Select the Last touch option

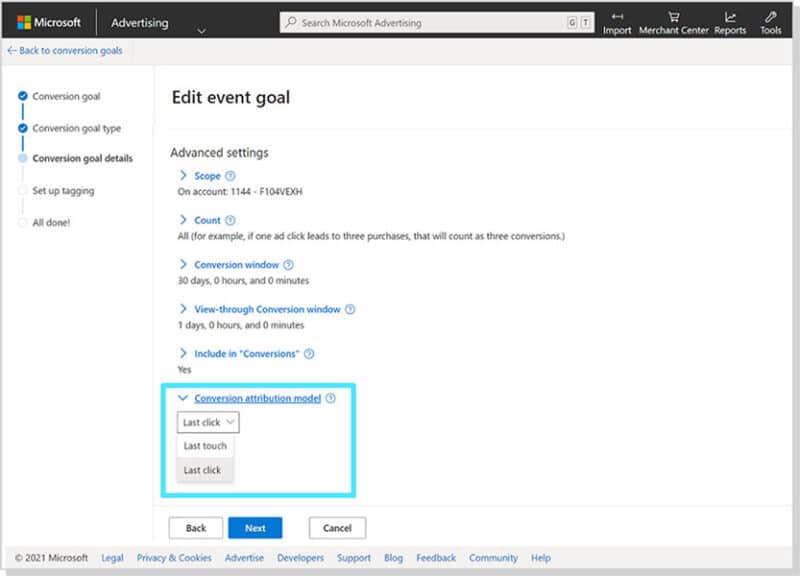(204, 446)
